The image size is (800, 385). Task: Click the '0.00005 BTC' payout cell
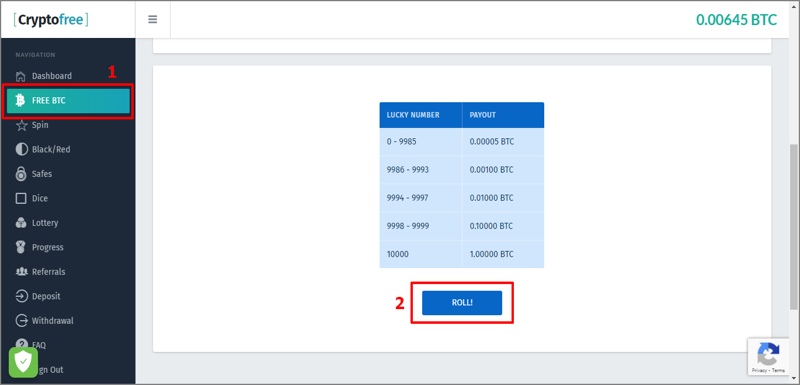coord(503,142)
